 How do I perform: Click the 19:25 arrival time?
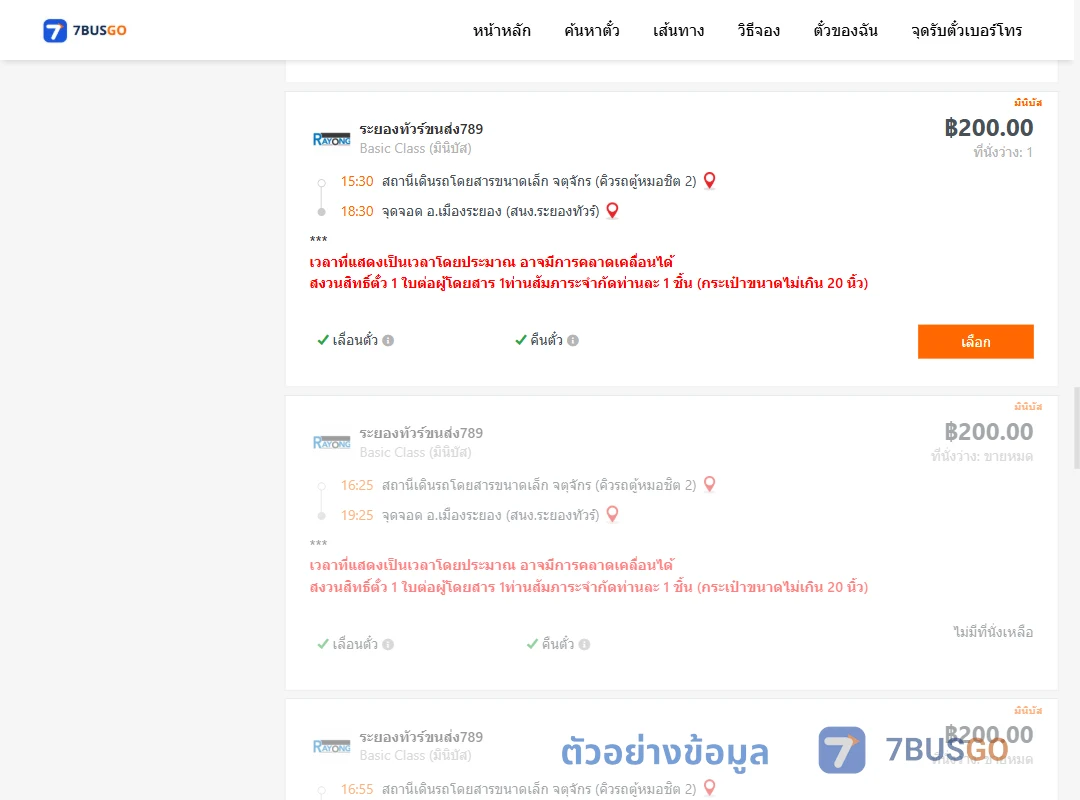[357, 515]
